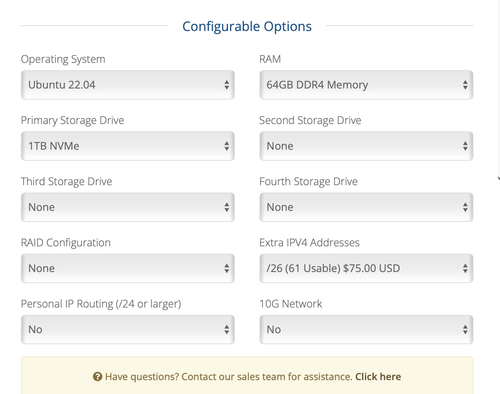Click the 'Third Storage Drive' label

[67, 181]
